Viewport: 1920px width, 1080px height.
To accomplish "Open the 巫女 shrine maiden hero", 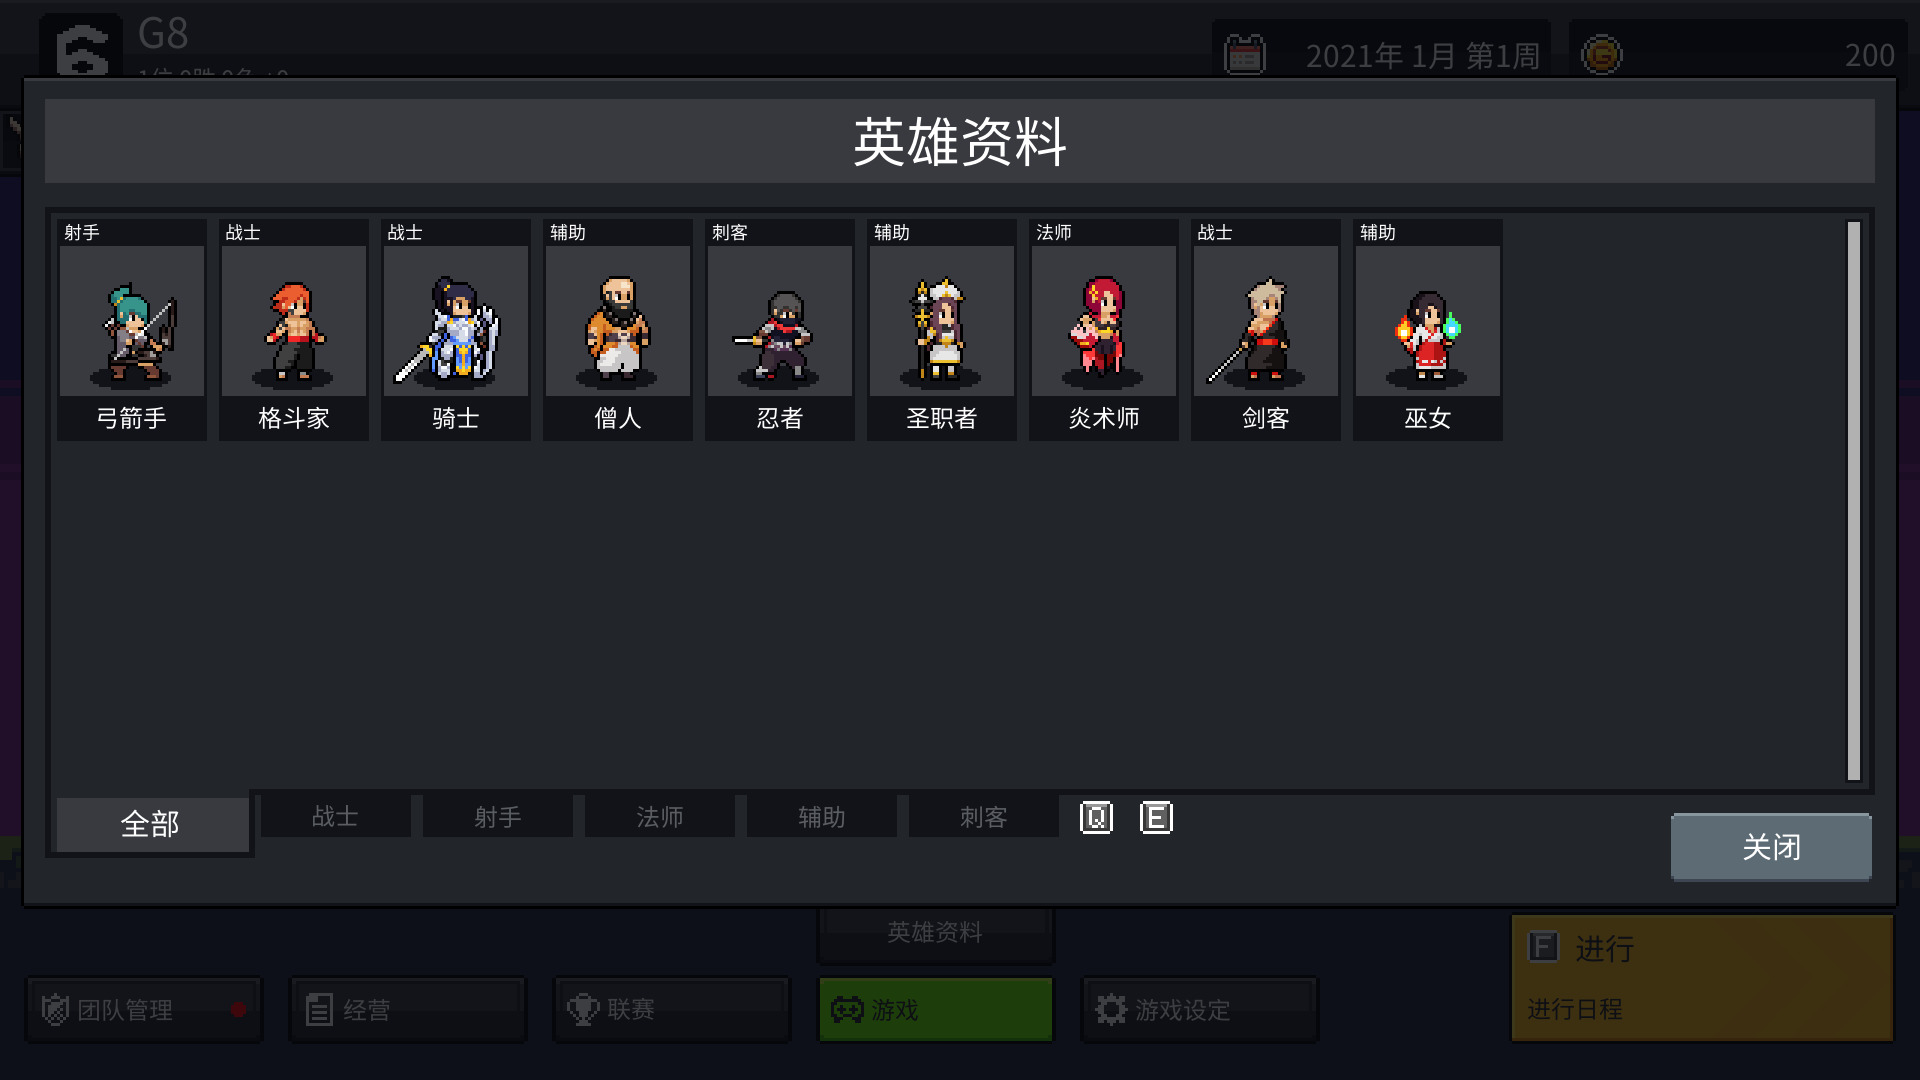I will [1428, 330].
